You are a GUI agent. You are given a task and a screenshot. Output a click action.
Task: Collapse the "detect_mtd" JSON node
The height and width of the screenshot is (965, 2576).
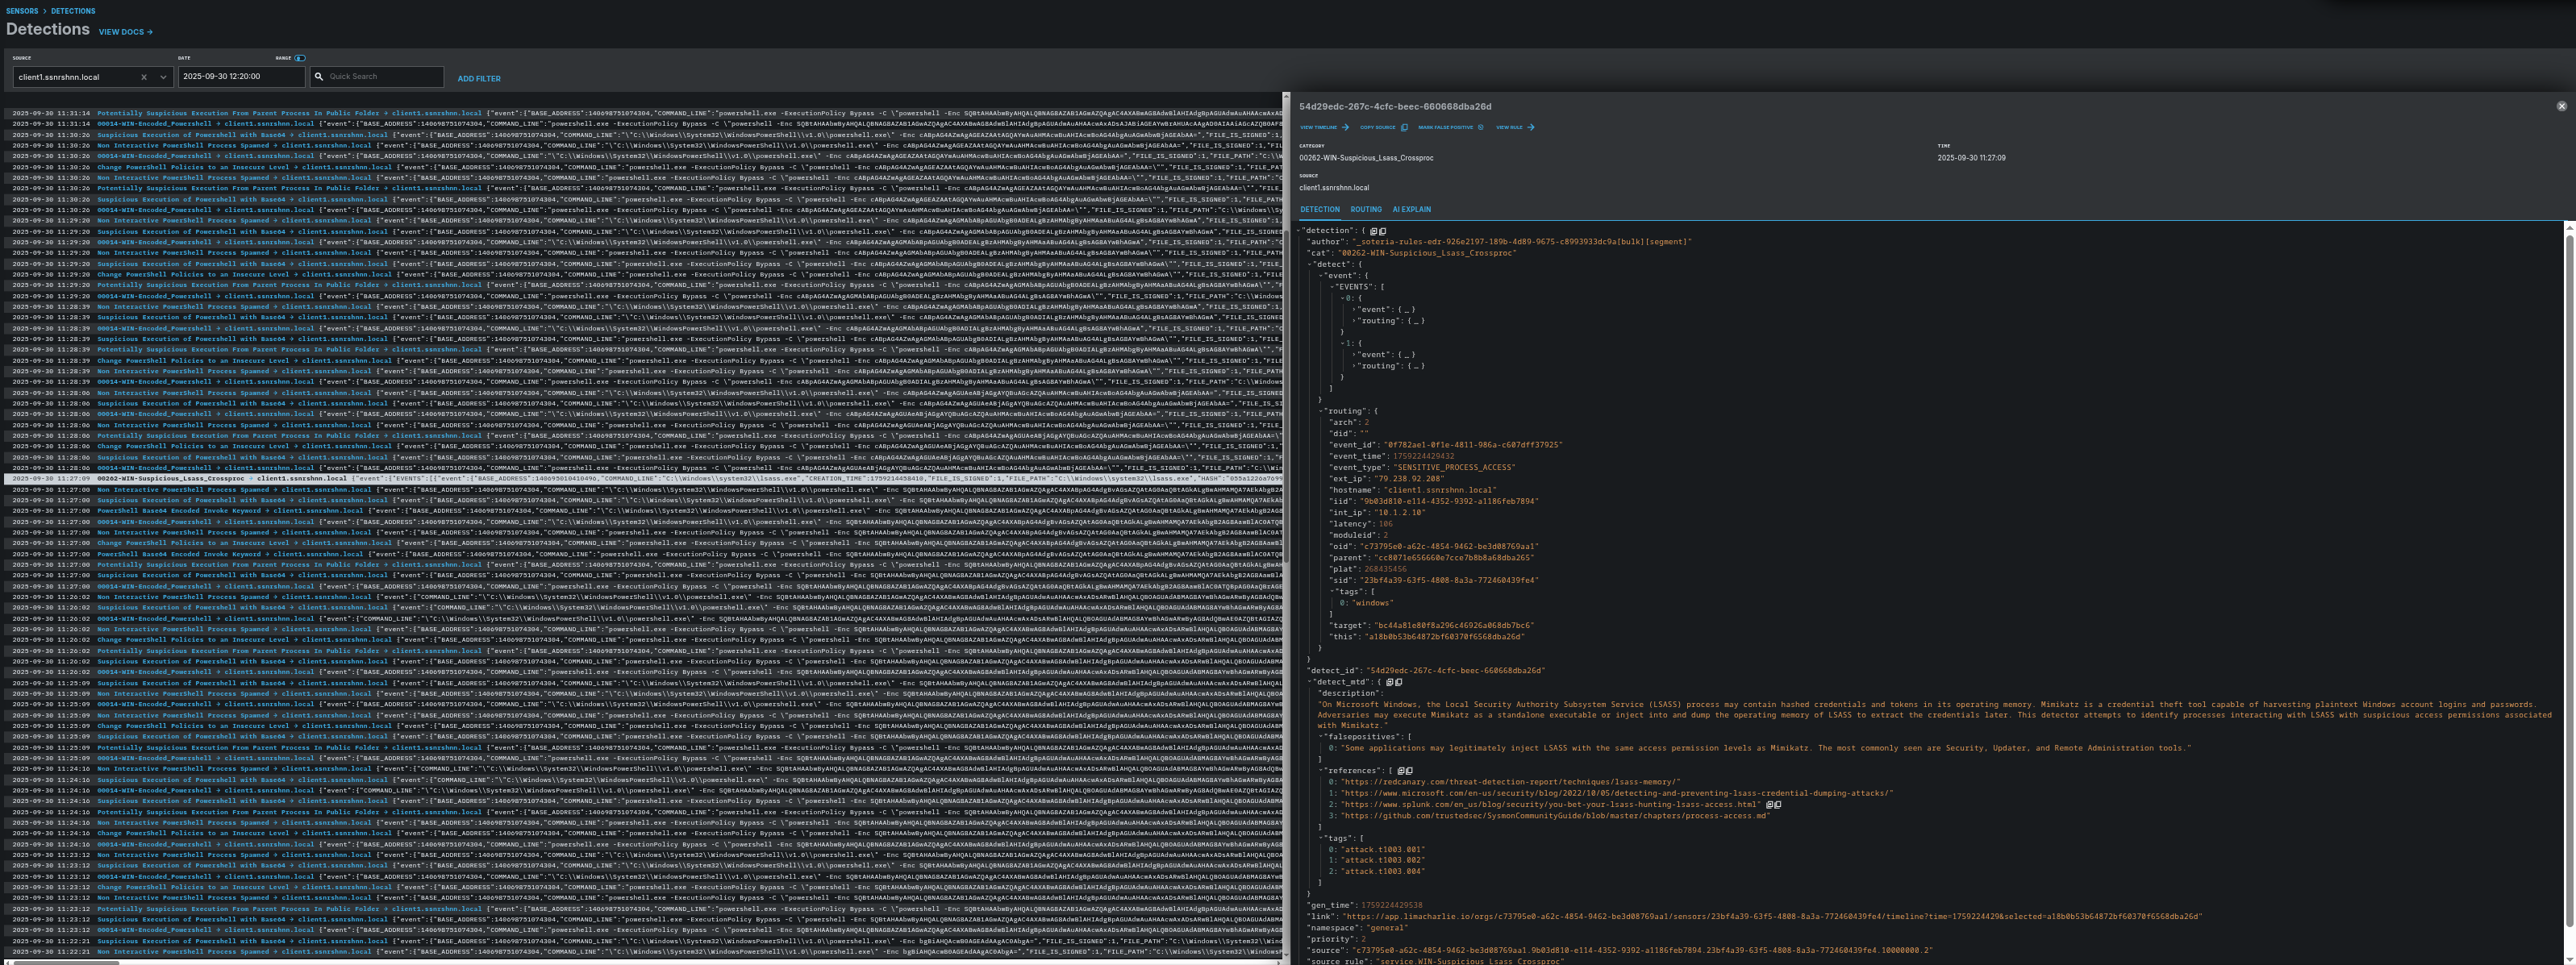1311,682
